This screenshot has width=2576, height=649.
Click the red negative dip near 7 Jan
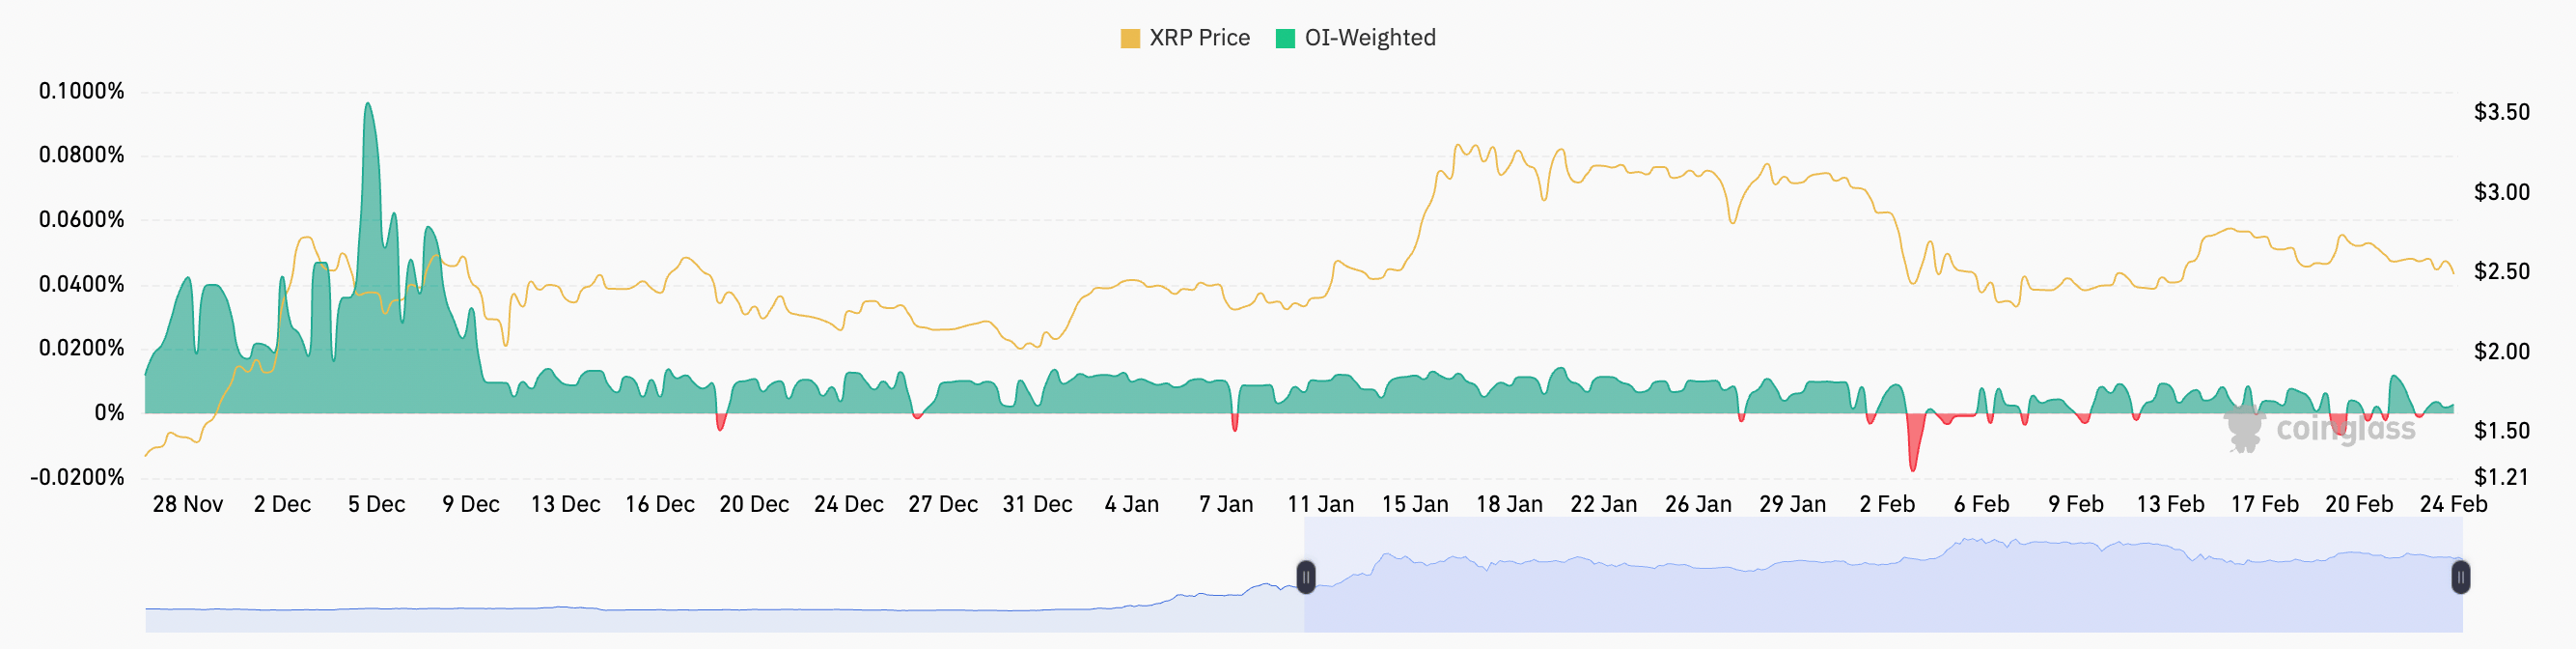(1235, 425)
